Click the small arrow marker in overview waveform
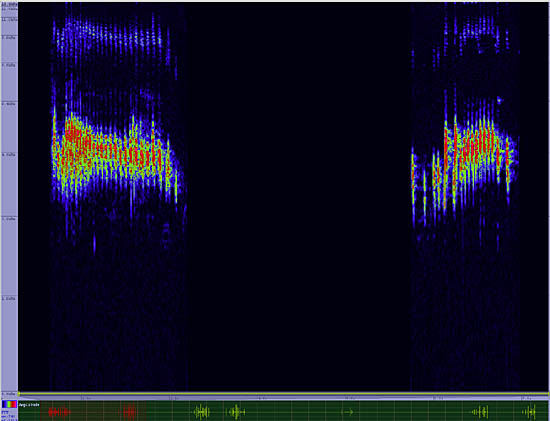The height and width of the screenshot is (421, 550). pyautogui.click(x=347, y=412)
